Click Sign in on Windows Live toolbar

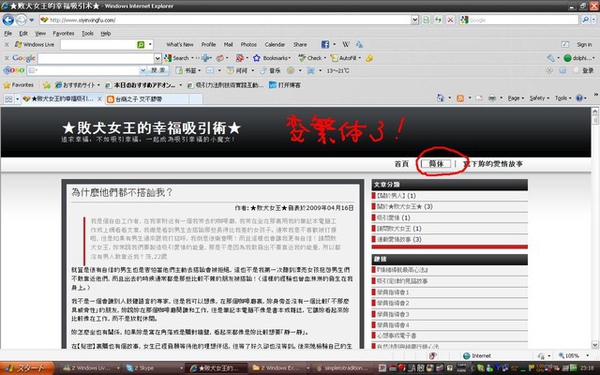tap(584, 45)
